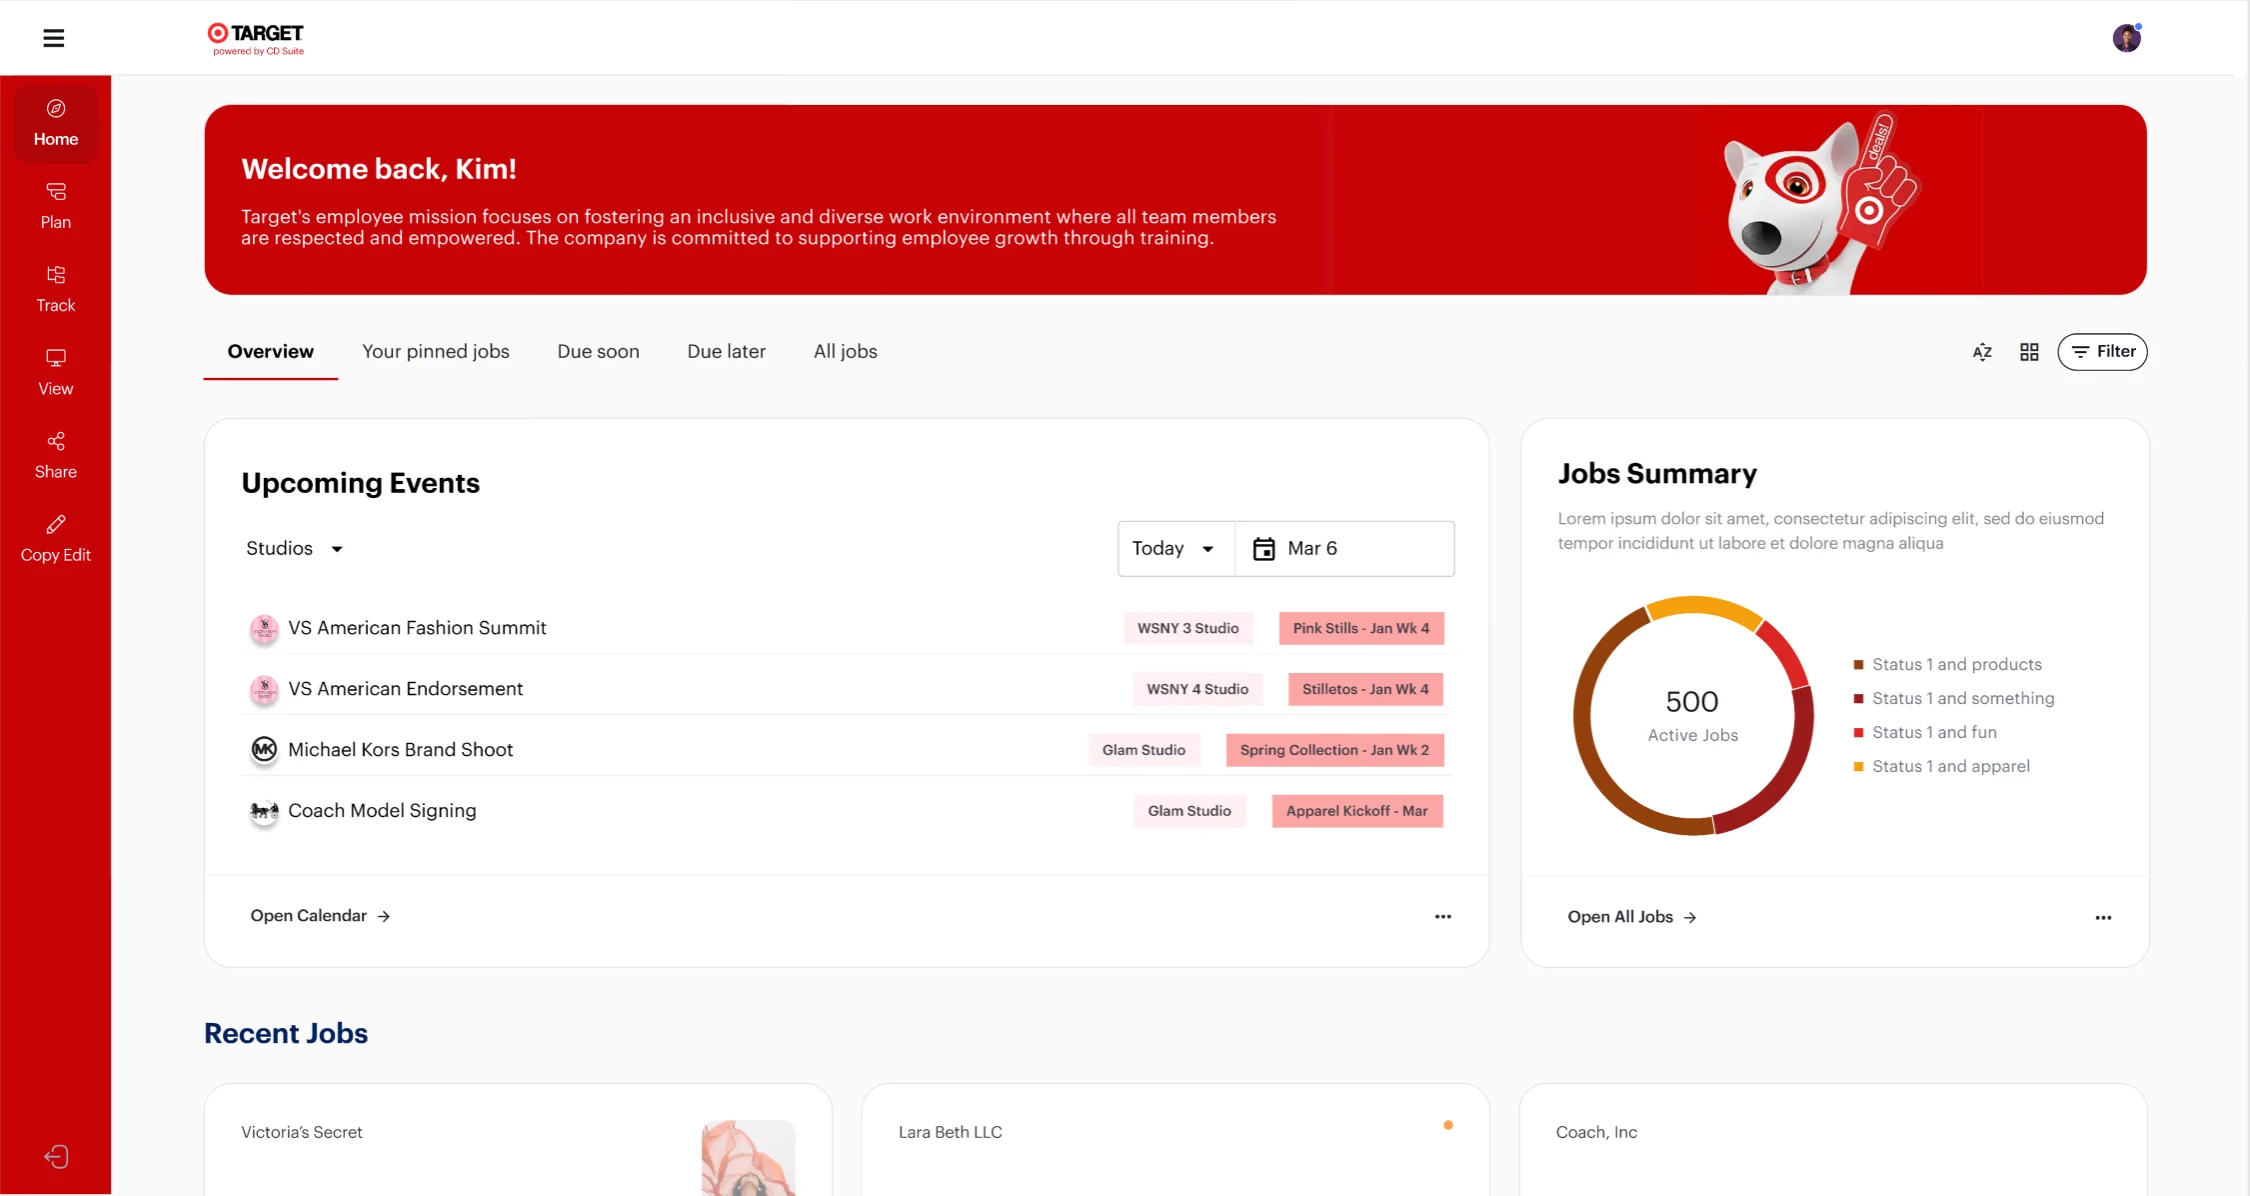Open VS American Endorsement event
Viewport: 2250px width, 1196px height.
click(x=405, y=689)
